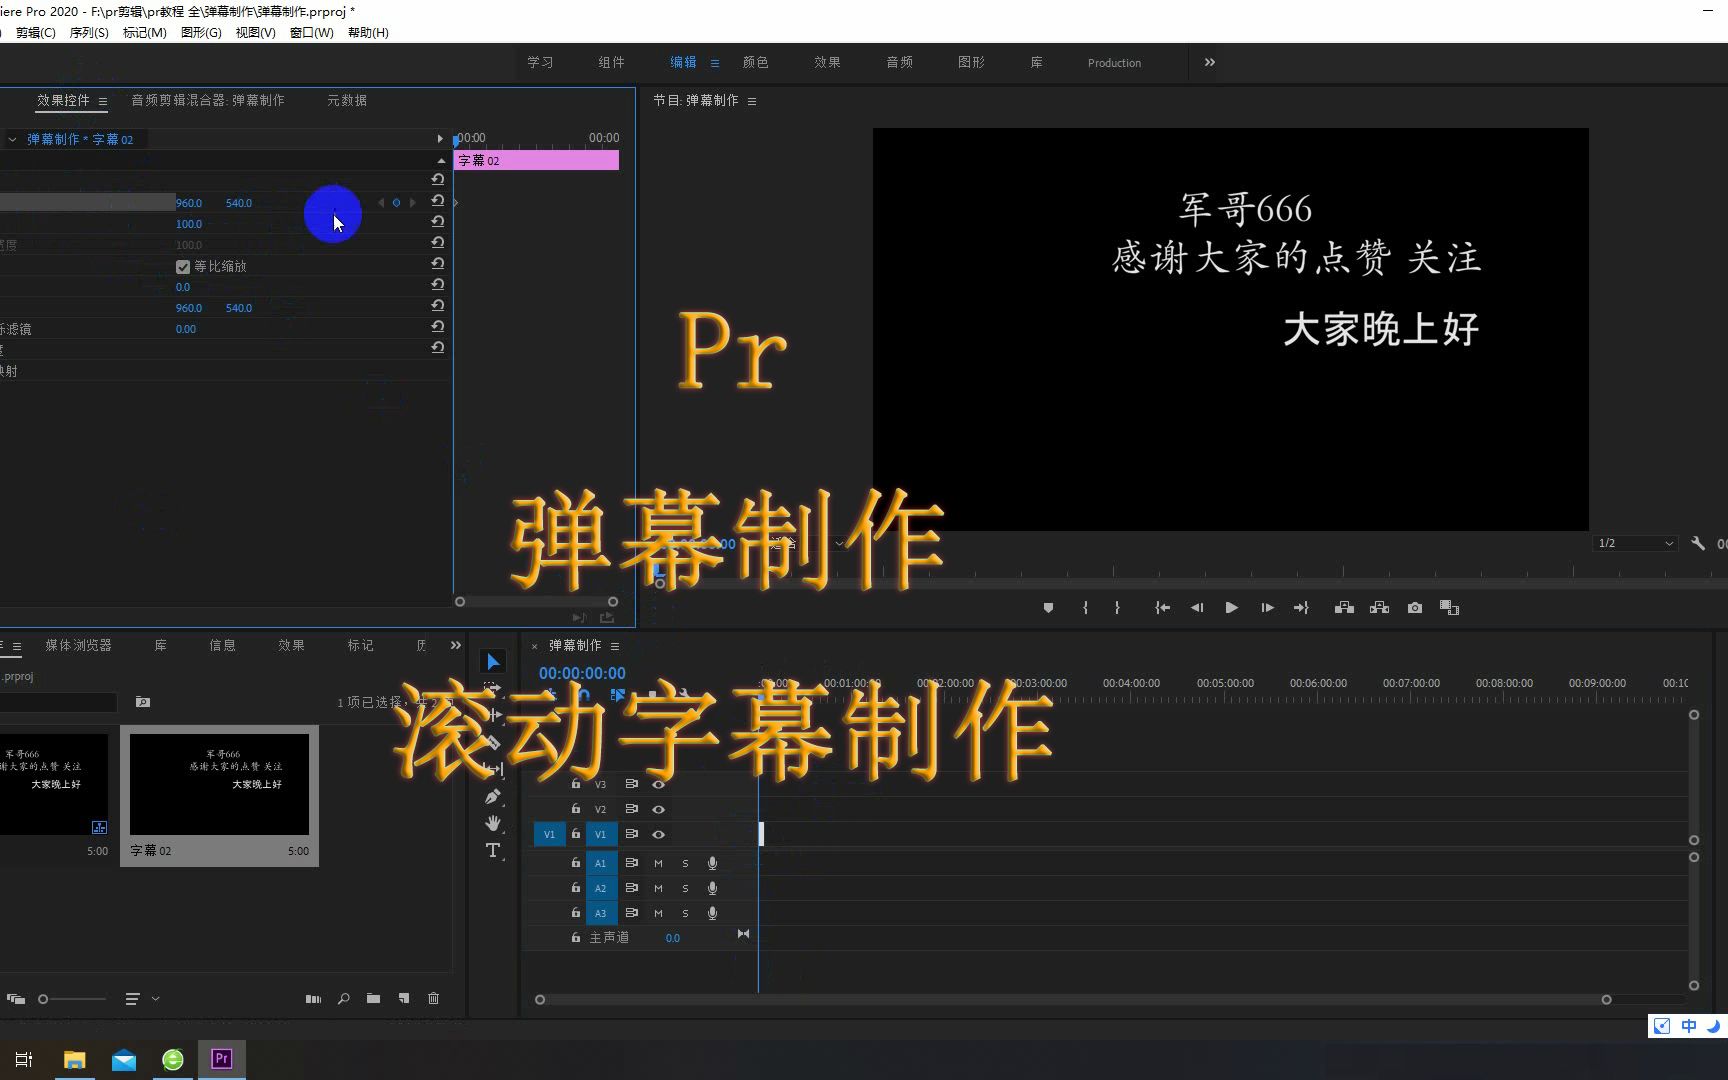1728x1080 pixels.
Task: Create New Bin folder icon
Action: click(x=373, y=999)
